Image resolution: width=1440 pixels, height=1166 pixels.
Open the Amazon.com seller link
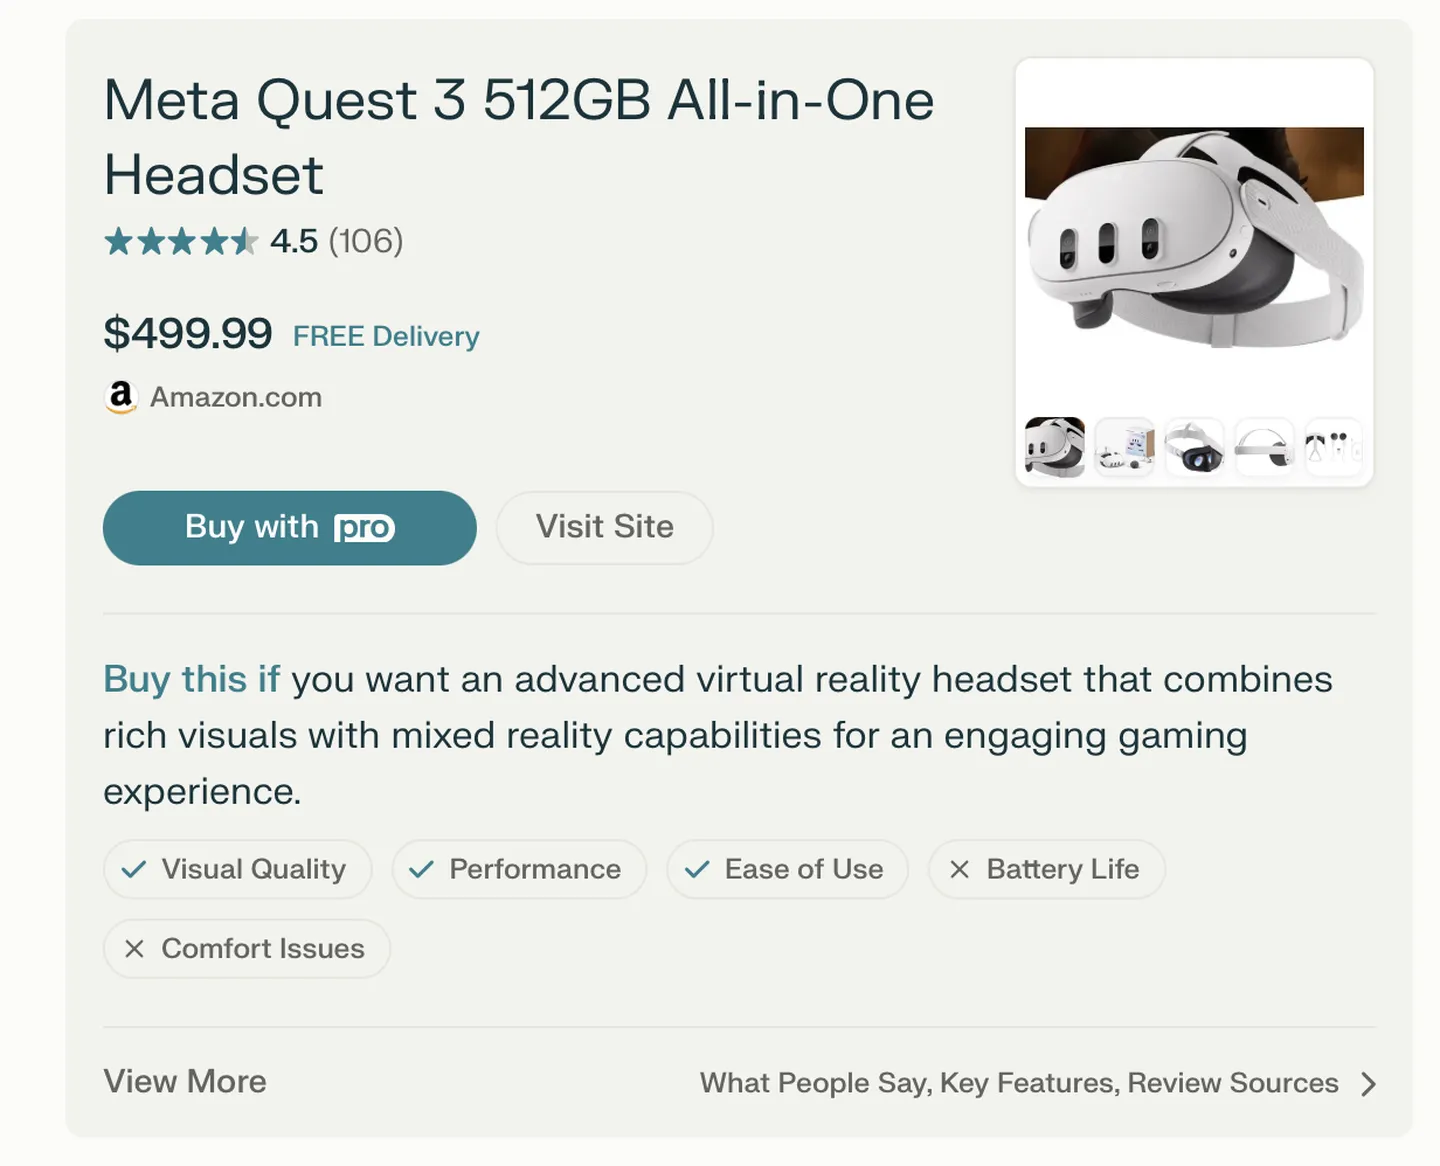pyautogui.click(x=236, y=397)
